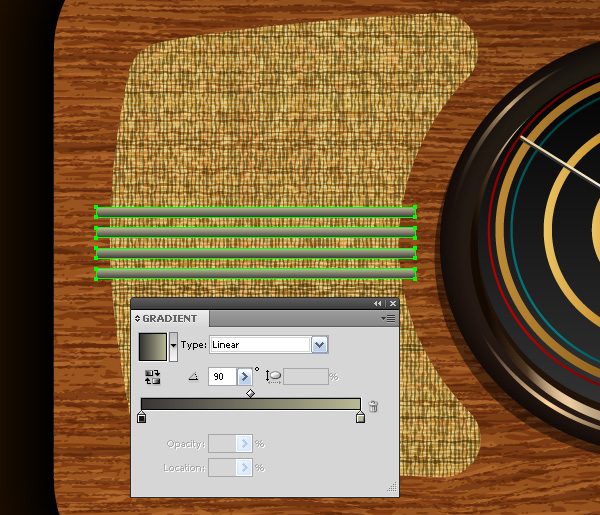Click the Linear type field
Screen dimensions: 600x515
coord(260,345)
